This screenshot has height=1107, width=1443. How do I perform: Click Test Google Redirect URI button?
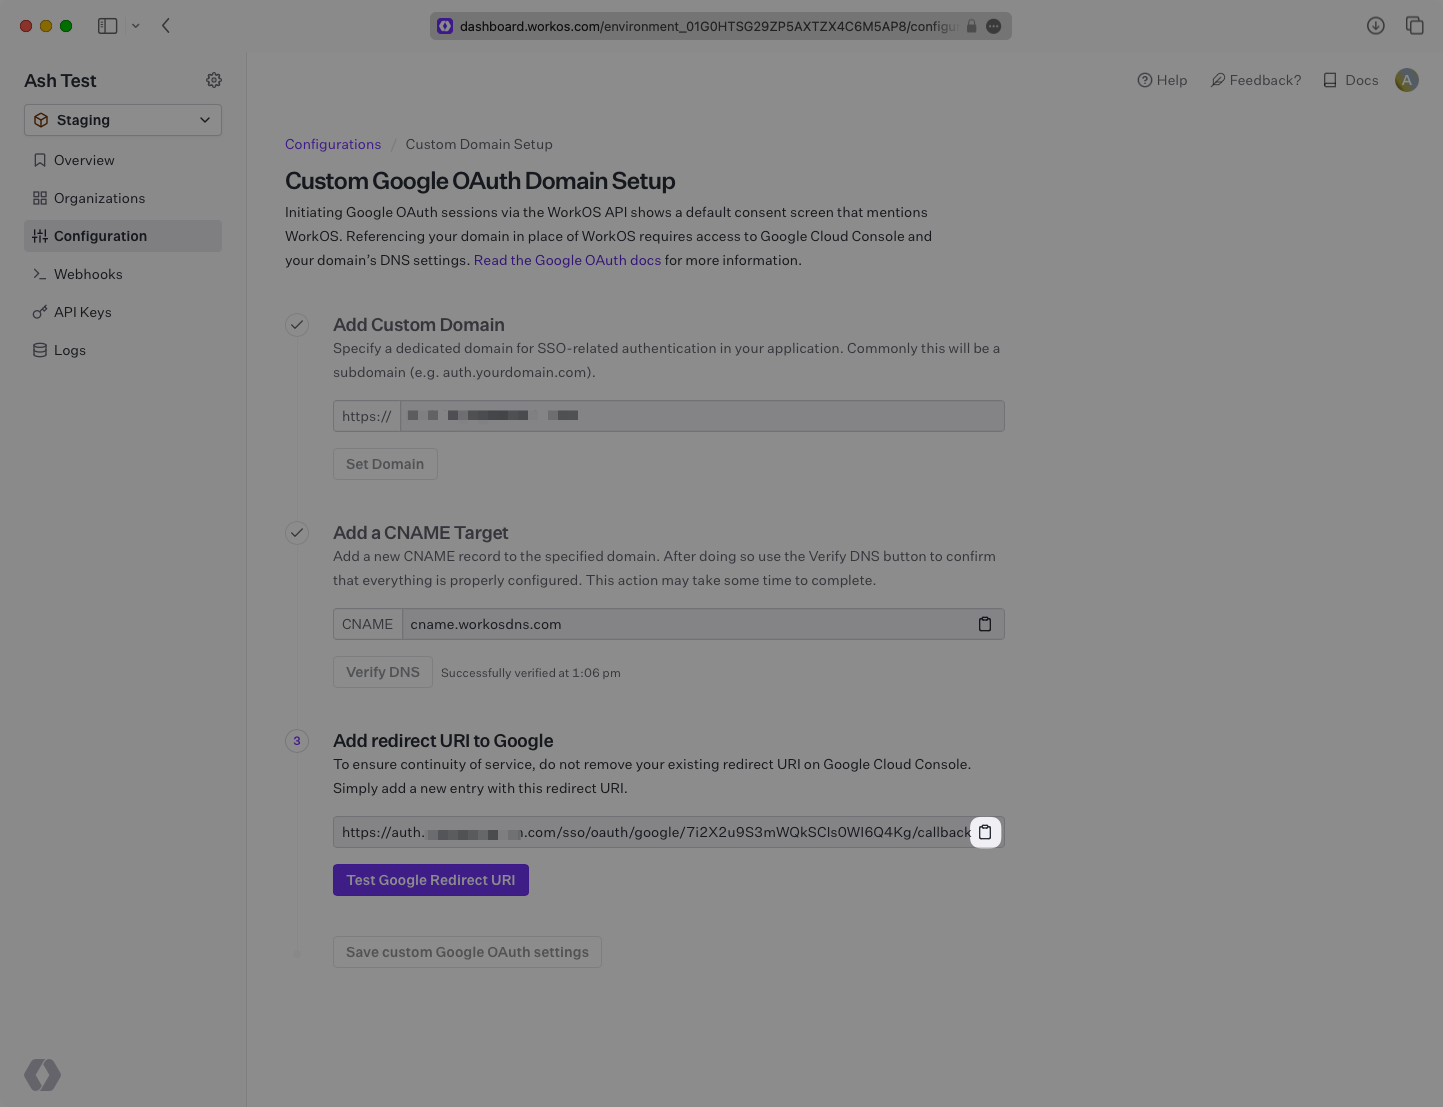430,880
